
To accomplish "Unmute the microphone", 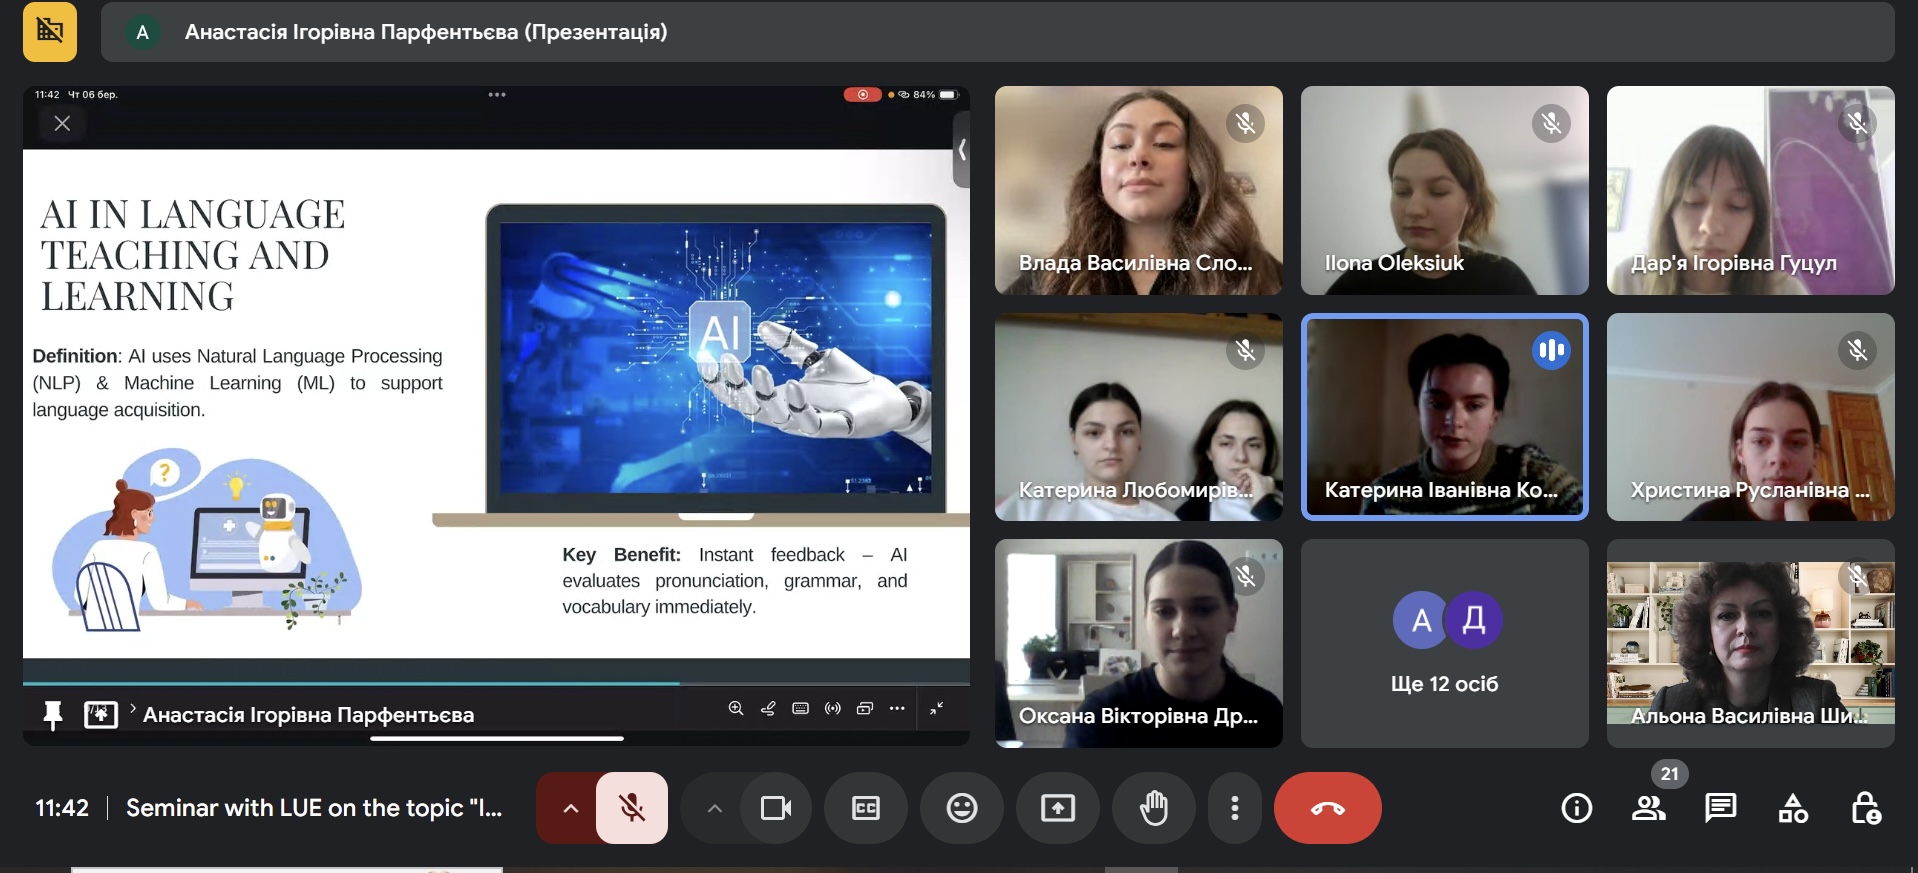I will tap(632, 808).
